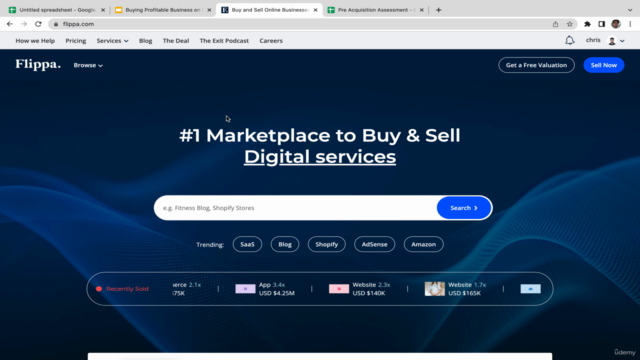Reload the page with the refresh icon
640x360 pixels.
pos(38,24)
